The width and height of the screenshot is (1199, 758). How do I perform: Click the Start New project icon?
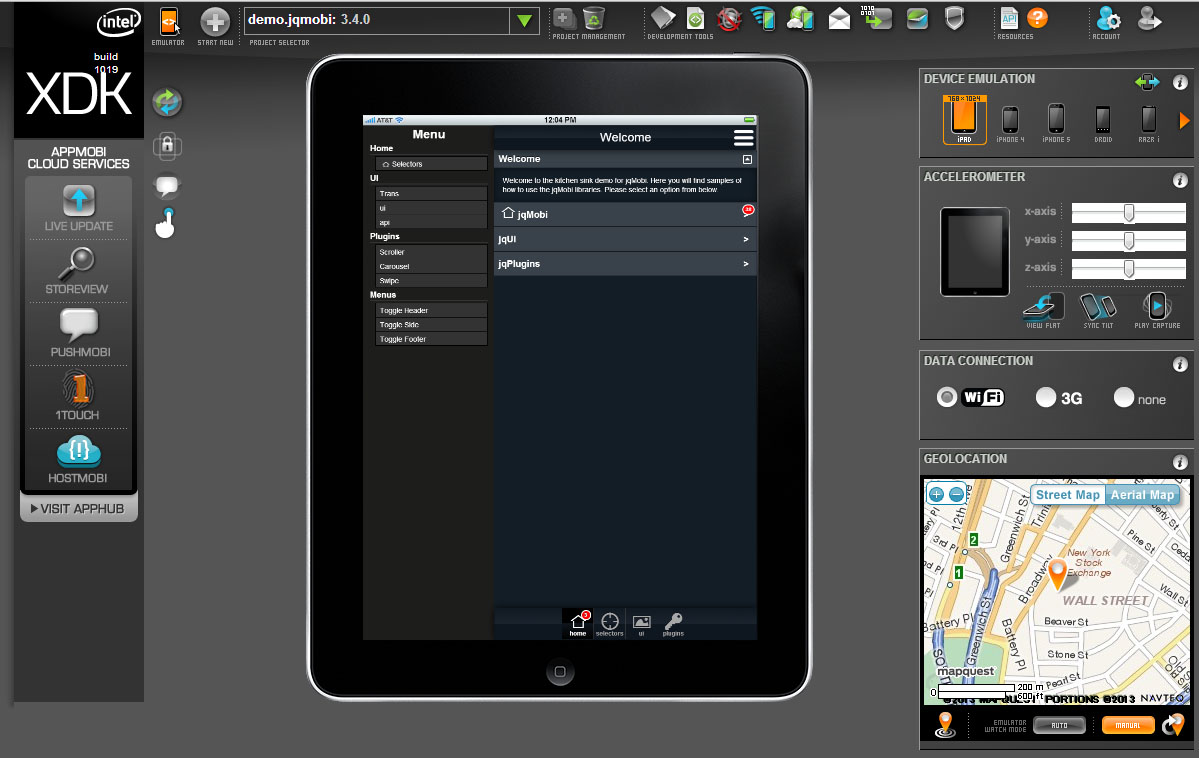coord(215,22)
